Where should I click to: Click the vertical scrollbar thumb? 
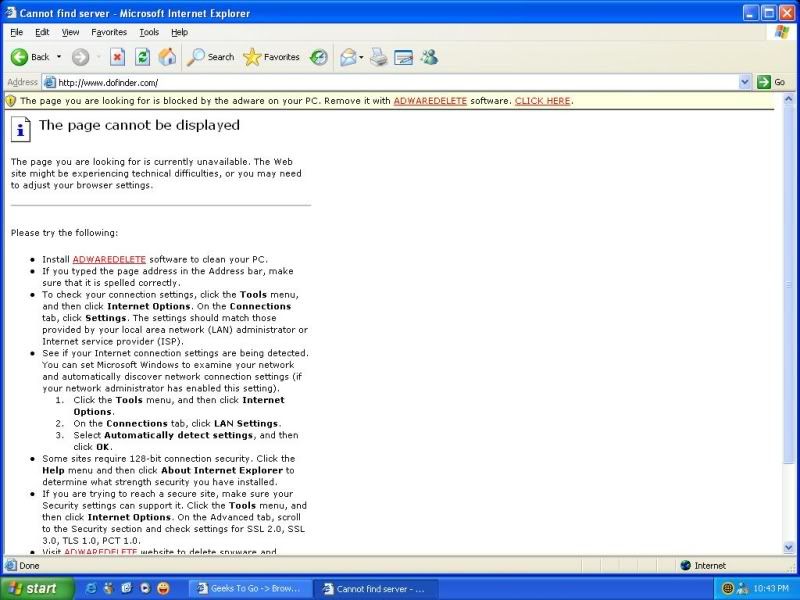click(788, 284)
